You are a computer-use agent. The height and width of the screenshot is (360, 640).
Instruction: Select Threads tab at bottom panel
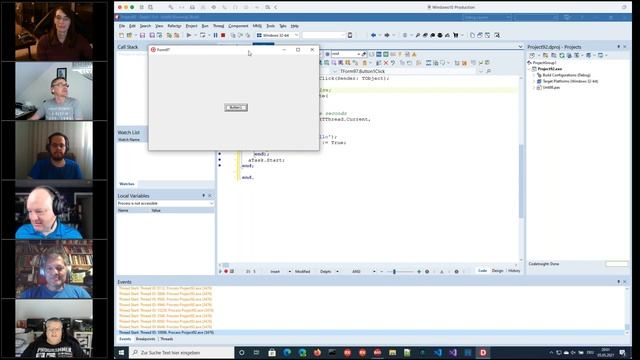167,339
